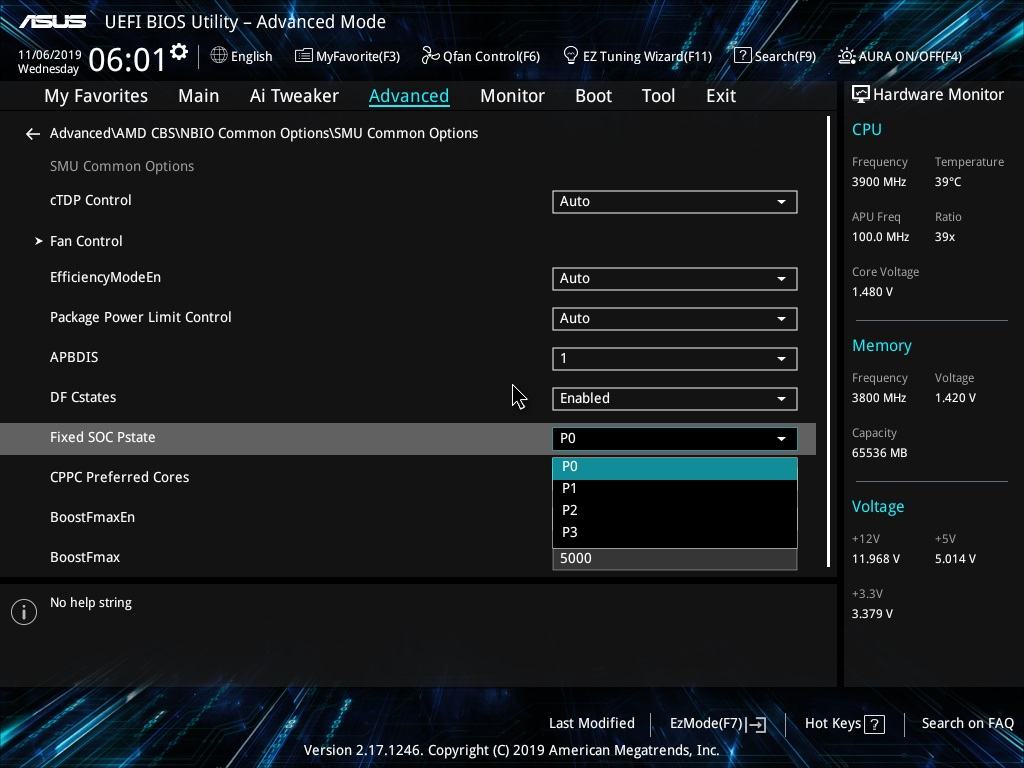Click the memory Capacity value 65536 MB
This screenshot has width=1024, height=768.
click(879, 453)
